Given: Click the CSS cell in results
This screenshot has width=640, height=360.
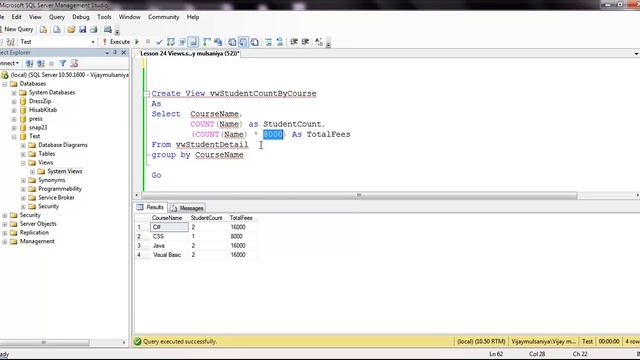Looking at the screenshot, I should 169,236.
